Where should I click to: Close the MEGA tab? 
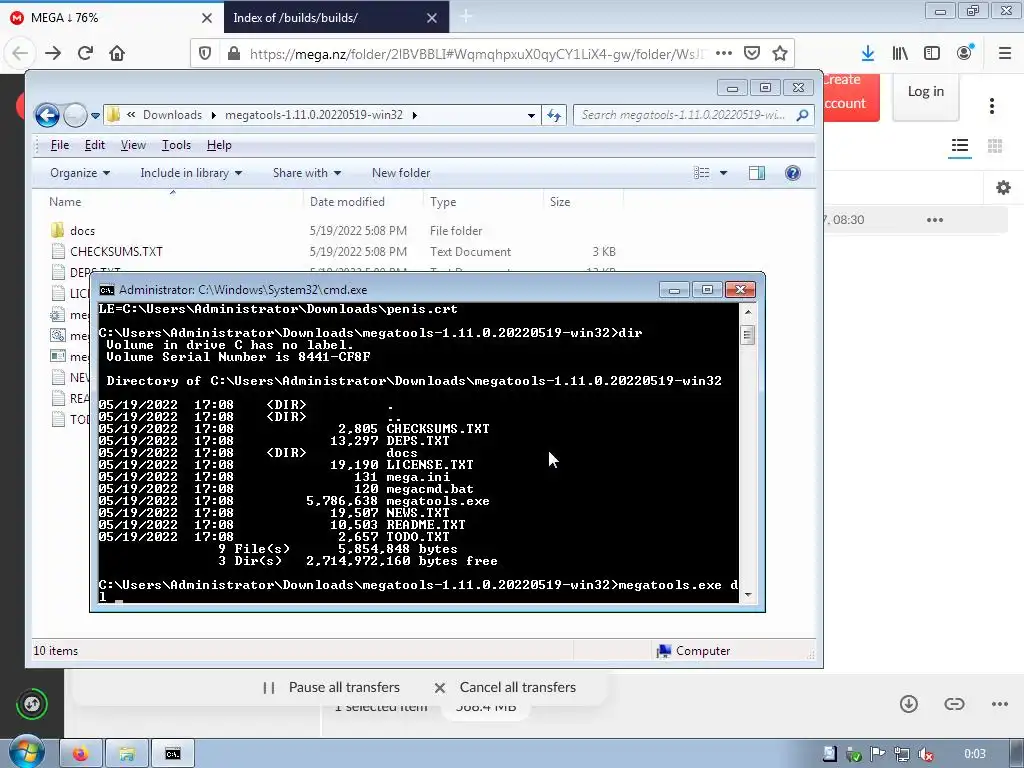[206, 18]
